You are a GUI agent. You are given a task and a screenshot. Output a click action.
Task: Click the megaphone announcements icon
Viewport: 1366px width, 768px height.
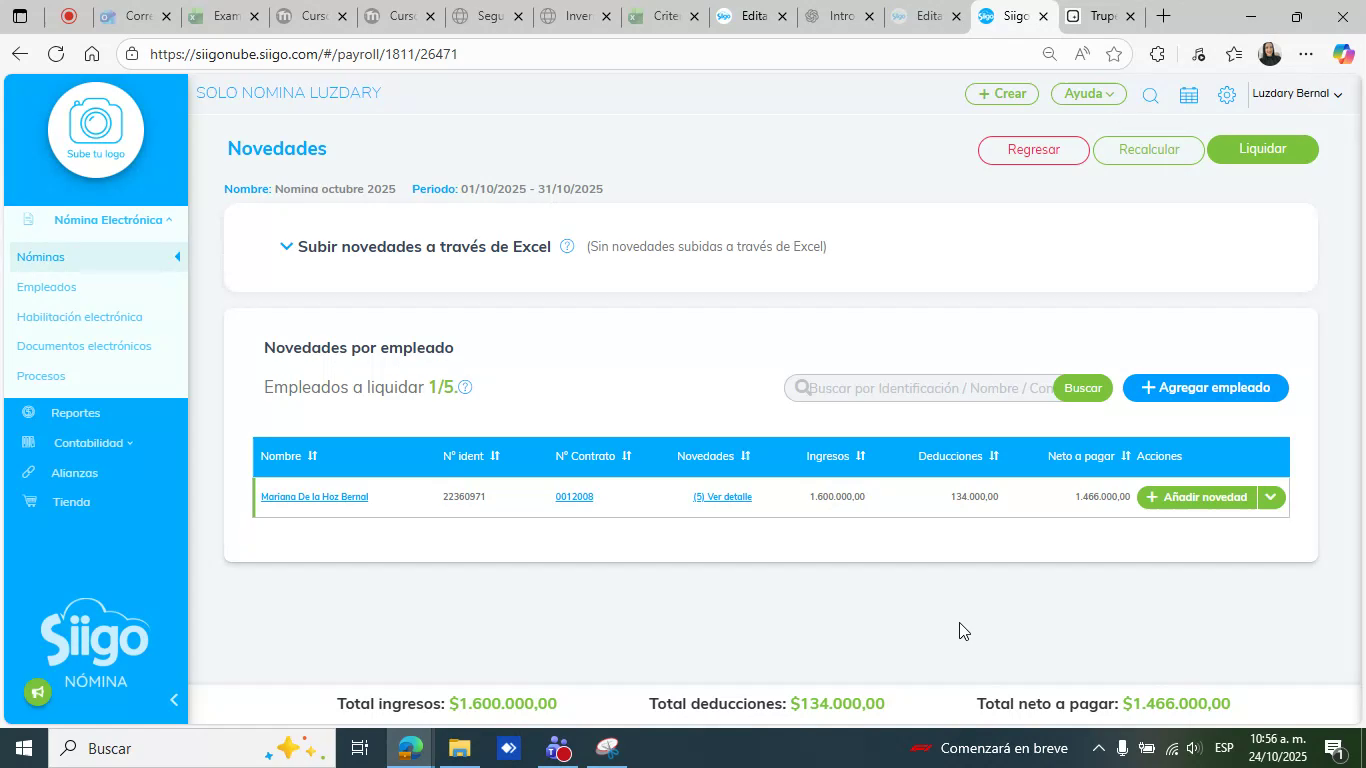[x=38, y=692]
